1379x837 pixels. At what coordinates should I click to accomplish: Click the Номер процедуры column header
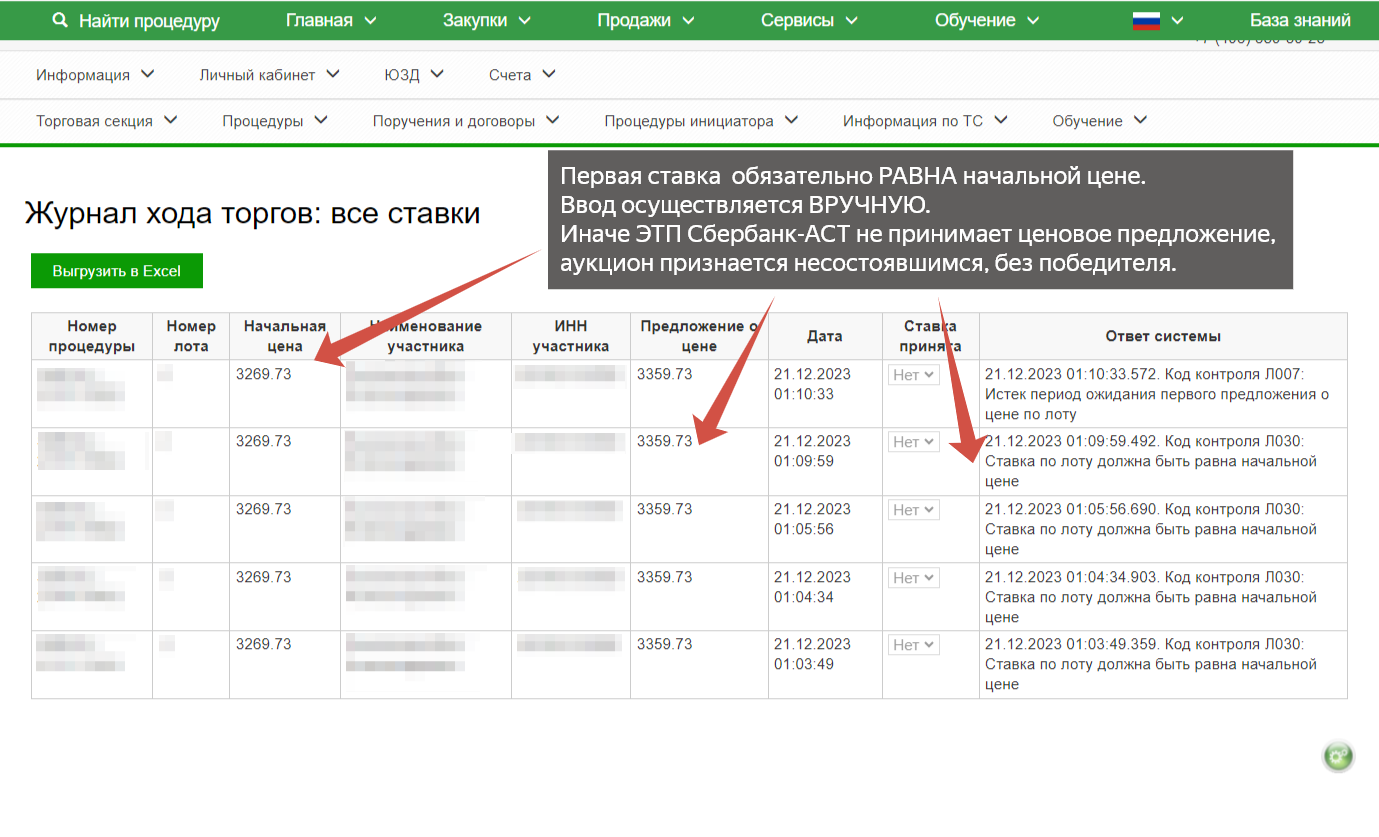click(92, 336)
